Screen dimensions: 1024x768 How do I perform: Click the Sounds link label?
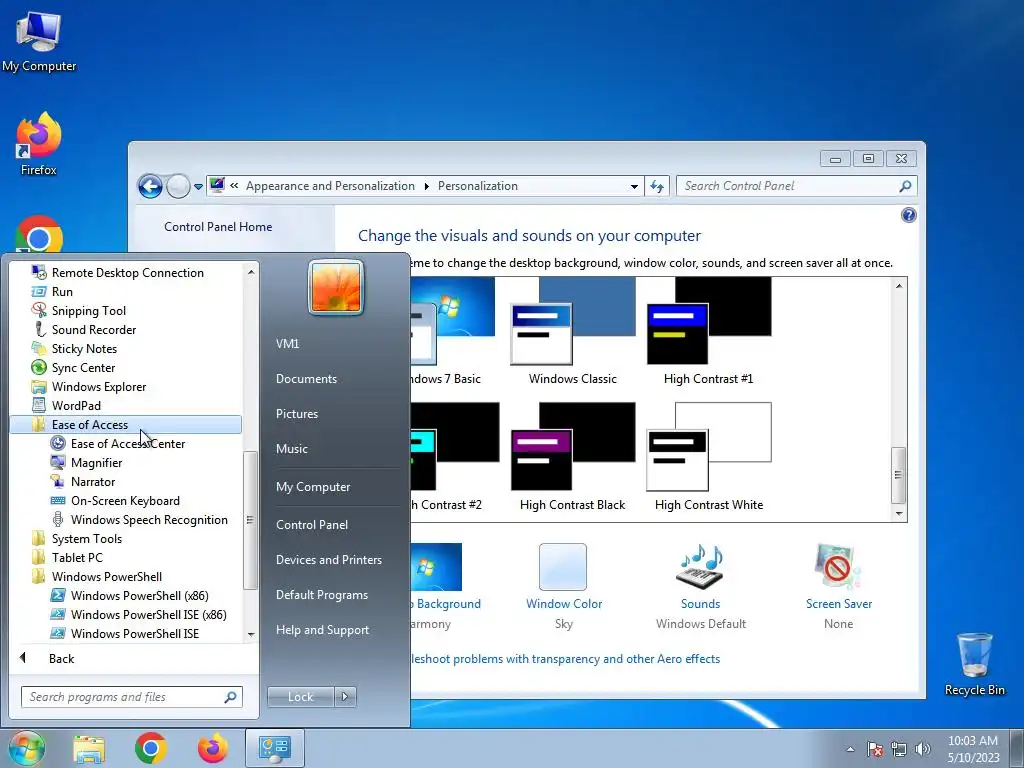pyautogui.click(x=700, y=603)
